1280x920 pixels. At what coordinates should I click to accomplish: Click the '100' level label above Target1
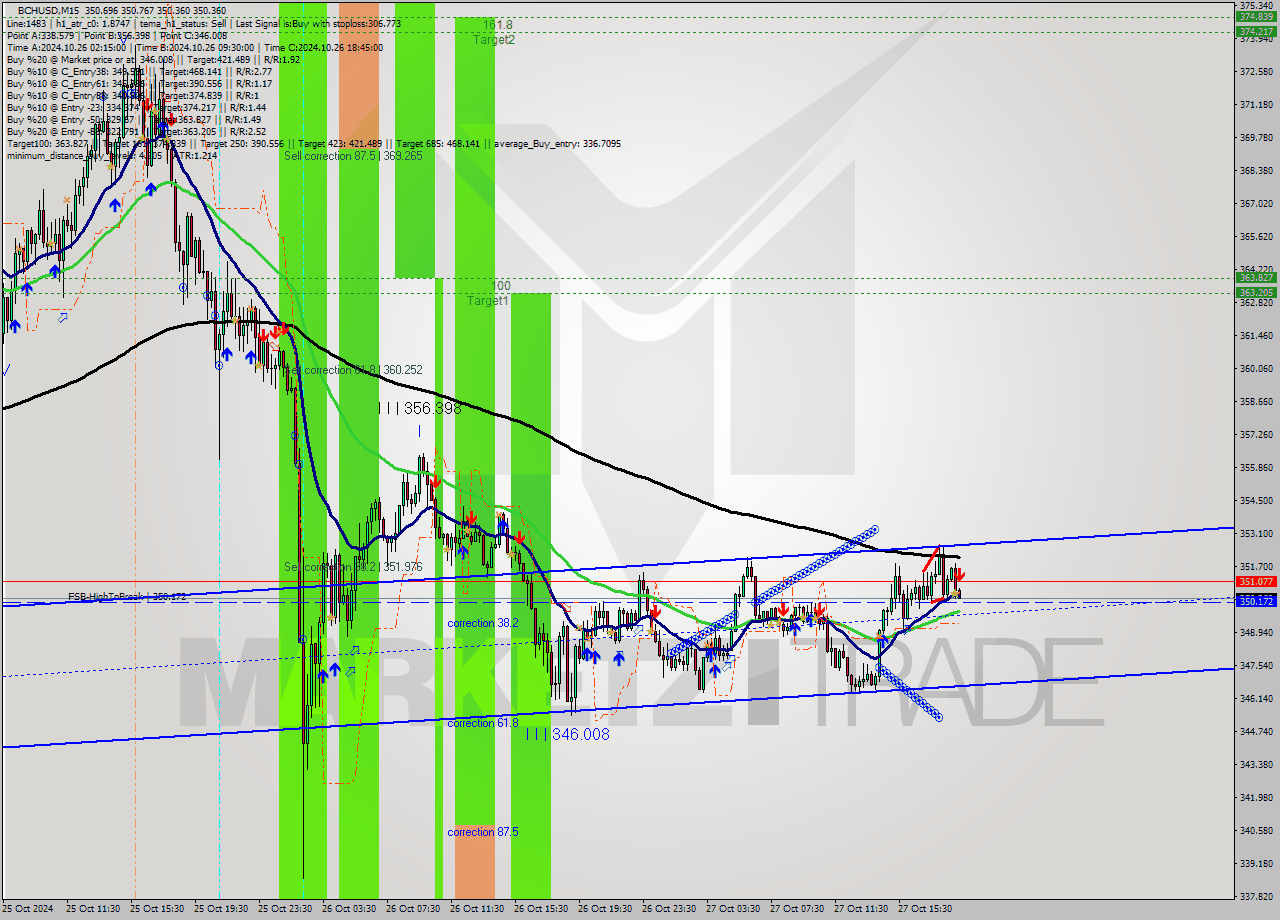click(x=501, y=286)
